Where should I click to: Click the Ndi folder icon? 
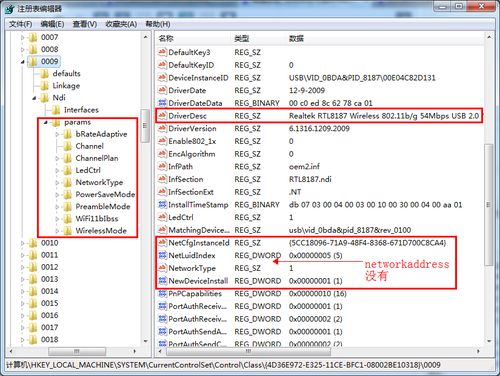click(45, 98)
